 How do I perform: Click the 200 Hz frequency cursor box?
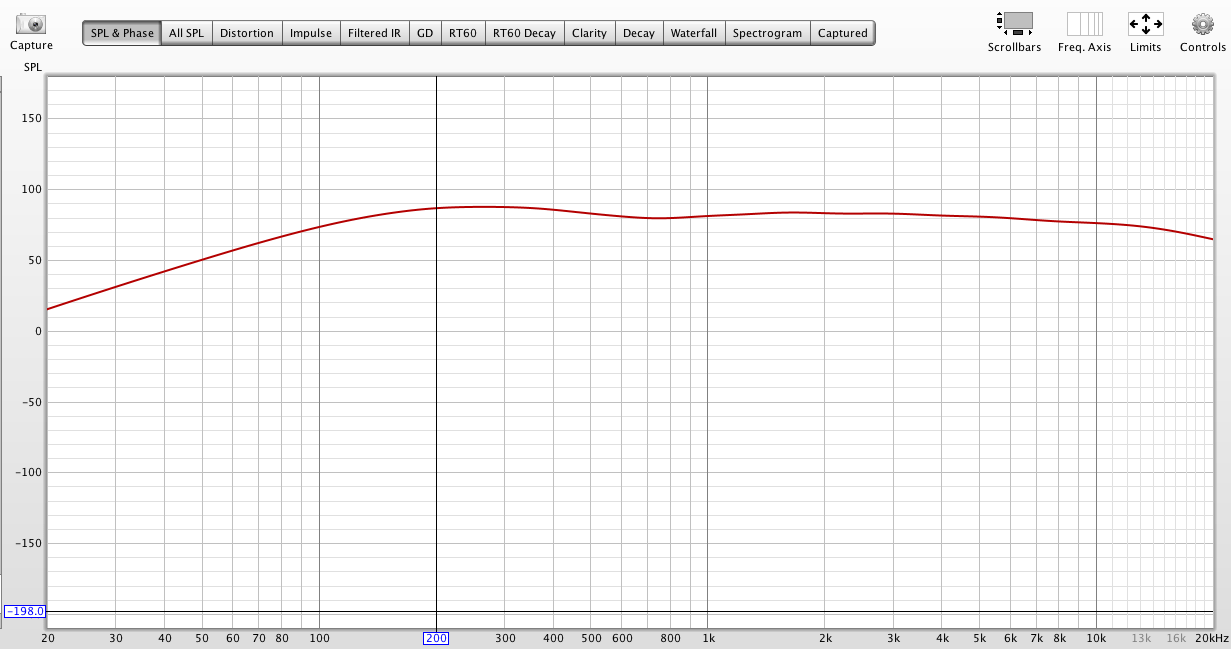tap(436, 638)
